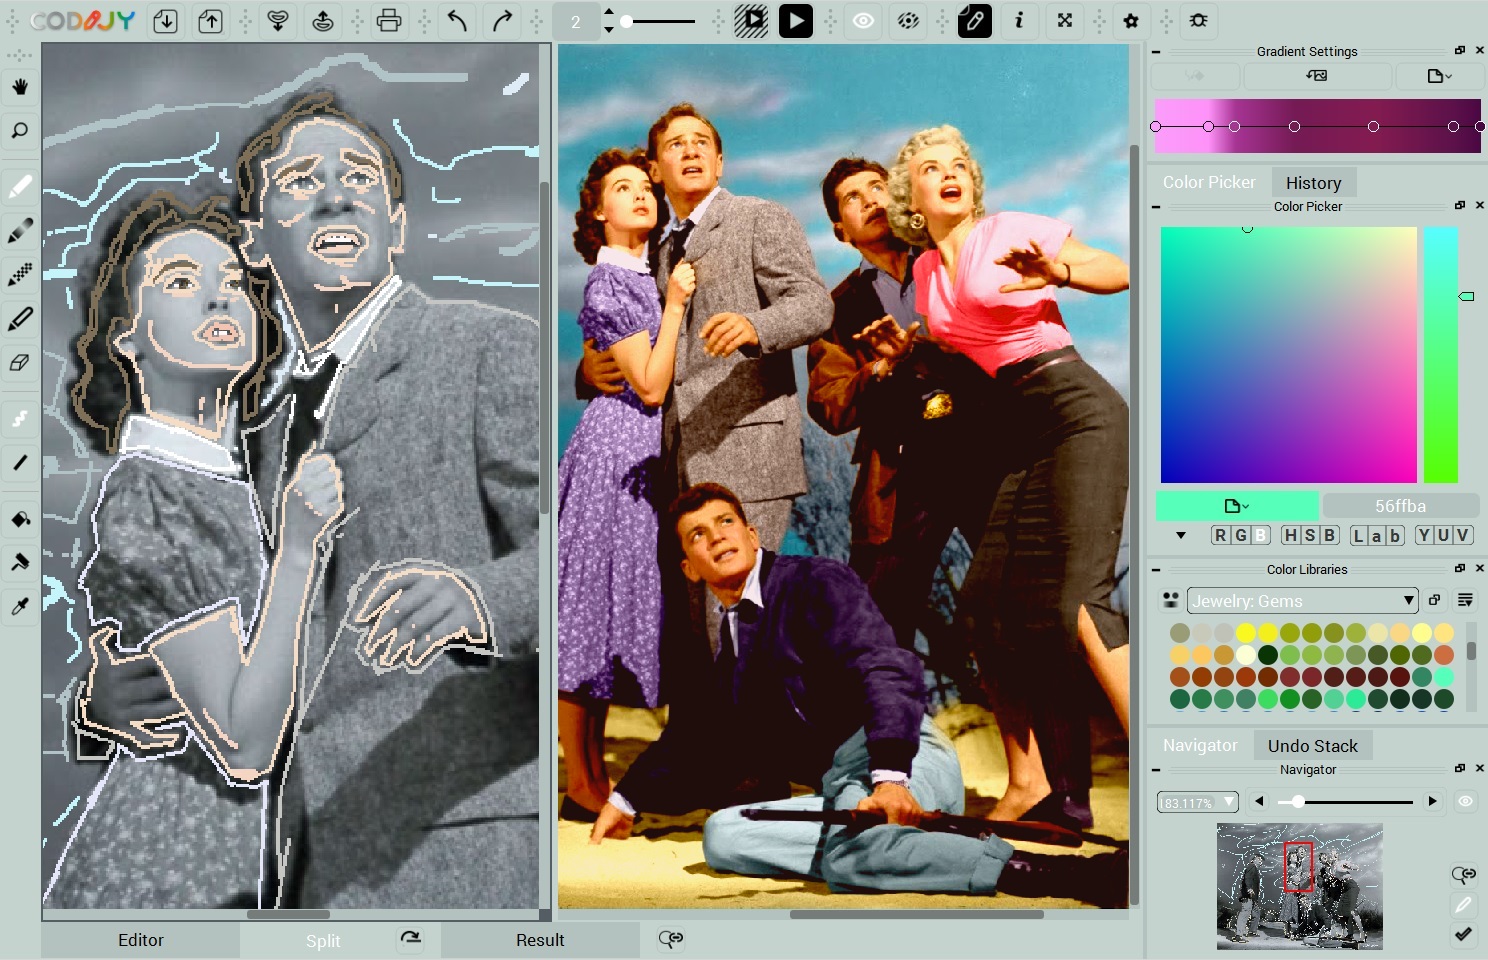This screenshot has height=960, width=1488.
Task: Switch to the Undo Stack tab
Action: click(x=1312, y=745)
